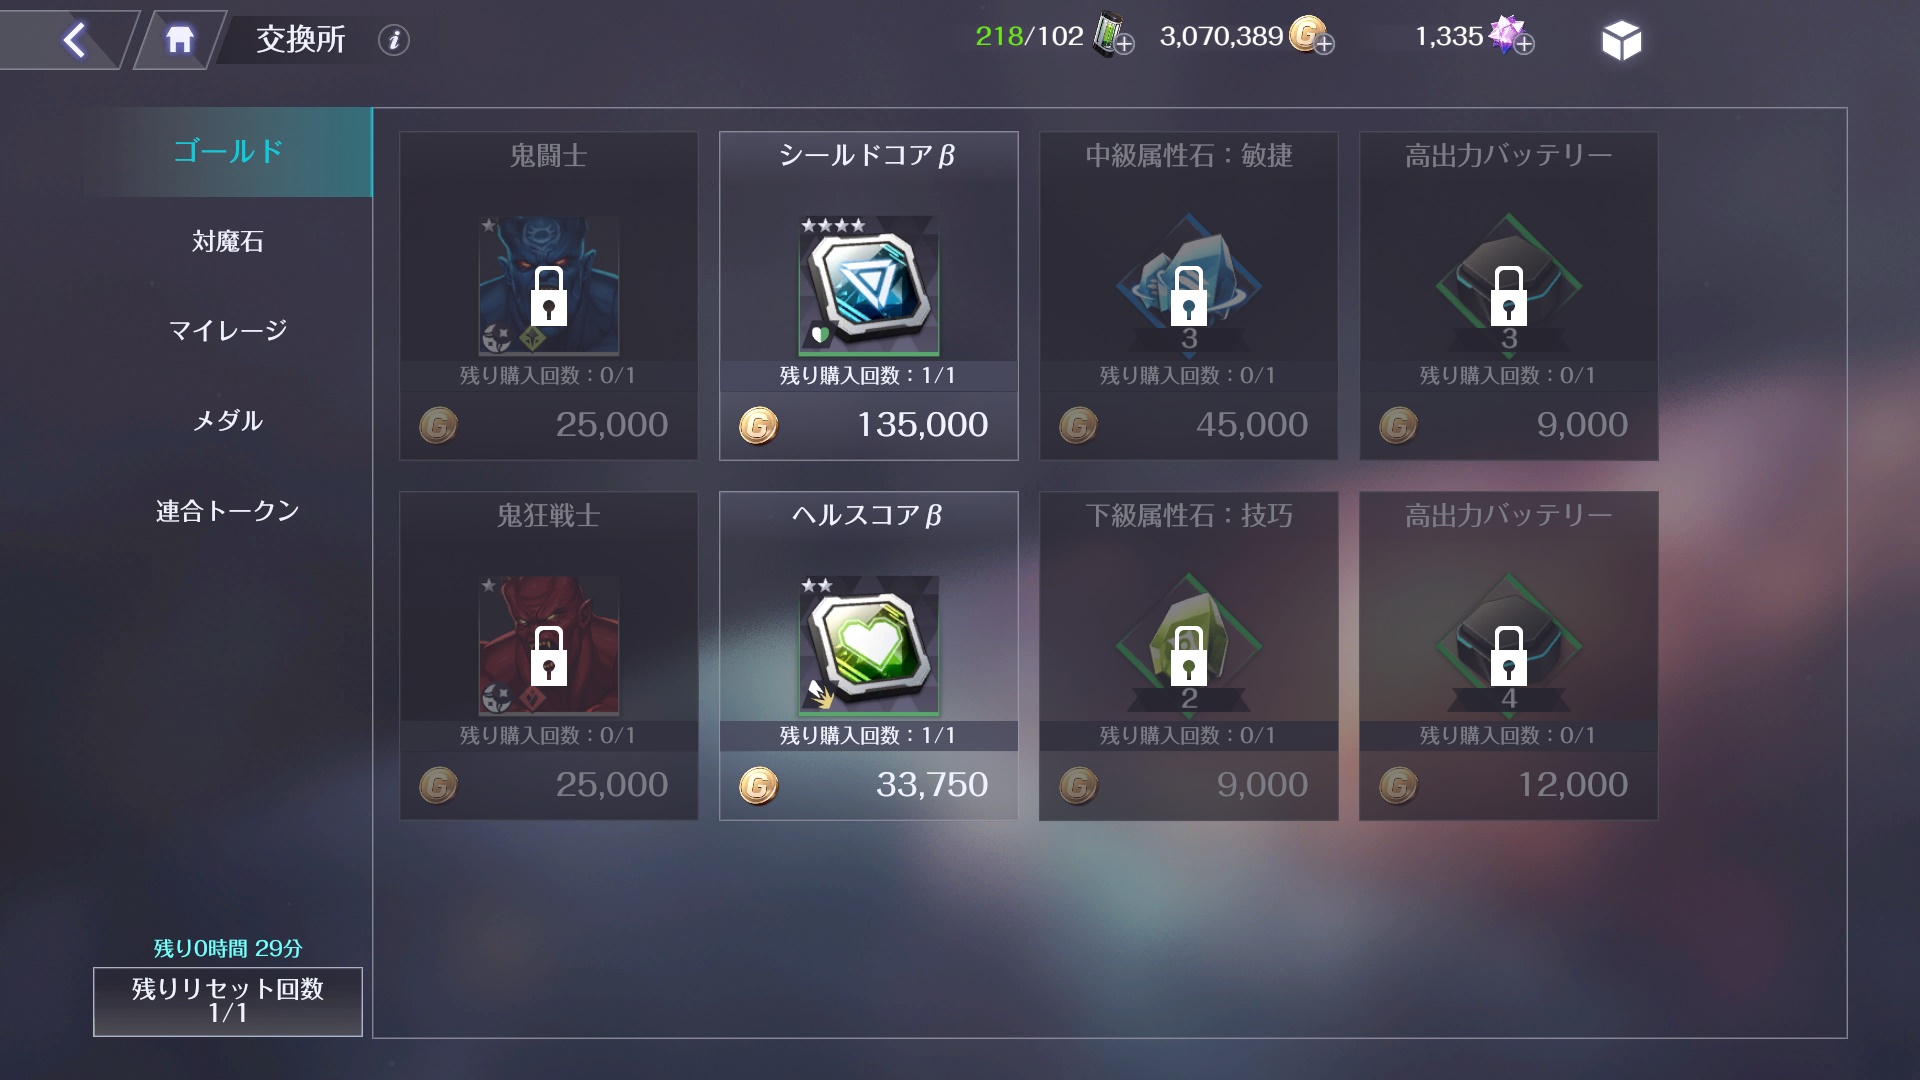Open the メダル tab
This screenshot has height=1080, width=1920.
[x=228, y=420]
